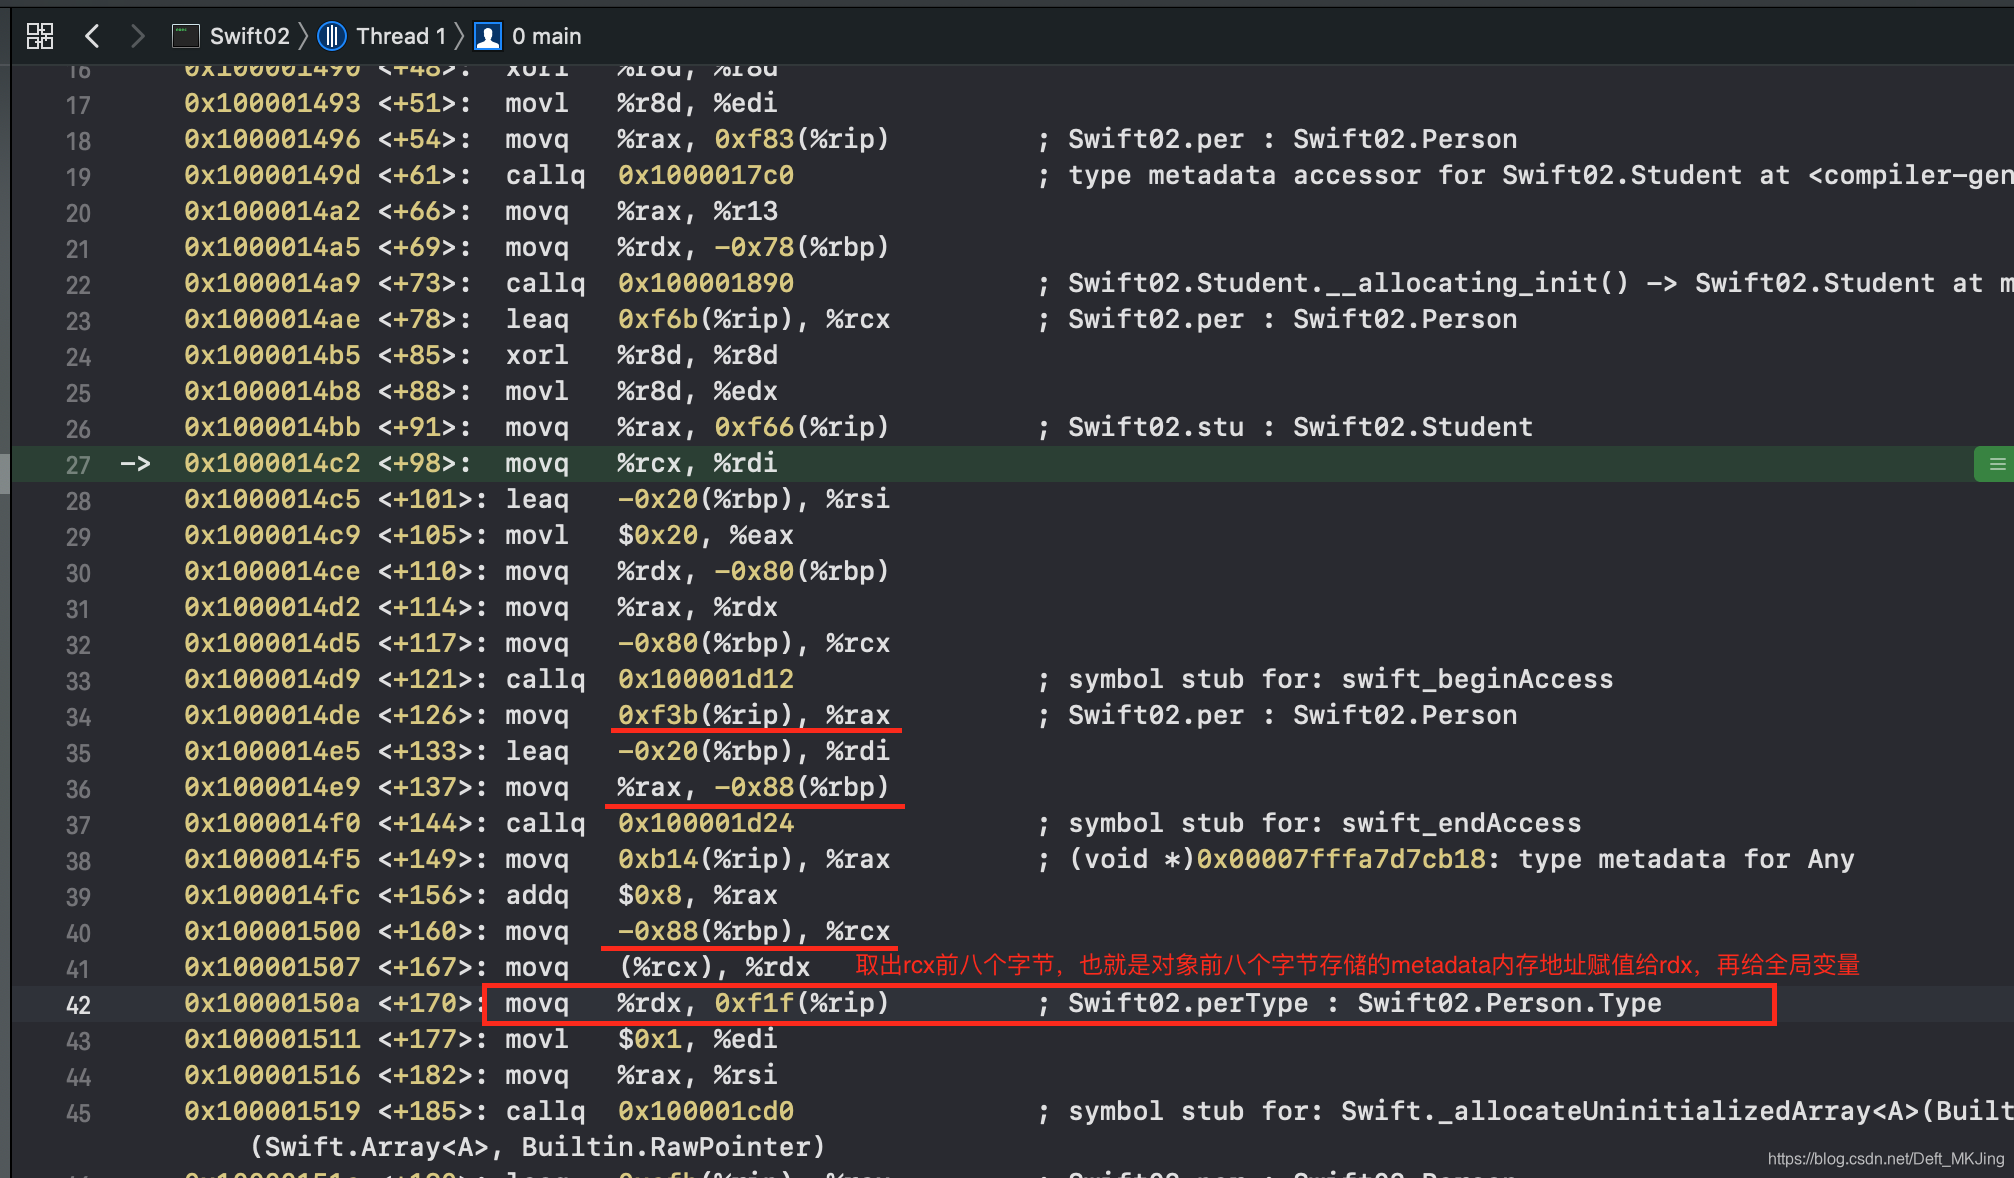Select address 0x10000150a on line 42
This screenshot has height=1178, width=2014.
click(x=272, y=1003)
